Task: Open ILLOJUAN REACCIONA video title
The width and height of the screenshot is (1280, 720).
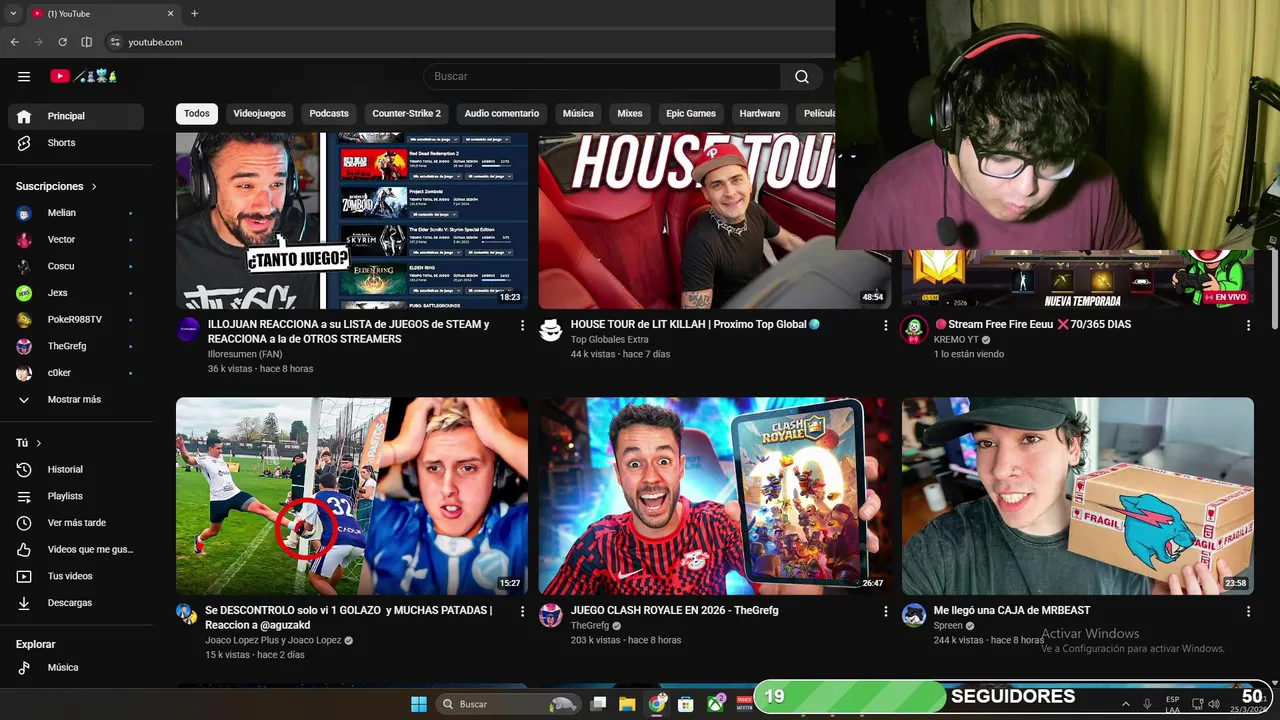Action: [349, 331]
